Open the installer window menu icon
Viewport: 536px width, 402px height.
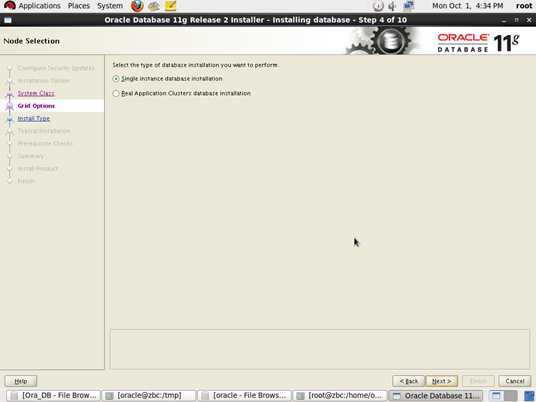(8, 20)
